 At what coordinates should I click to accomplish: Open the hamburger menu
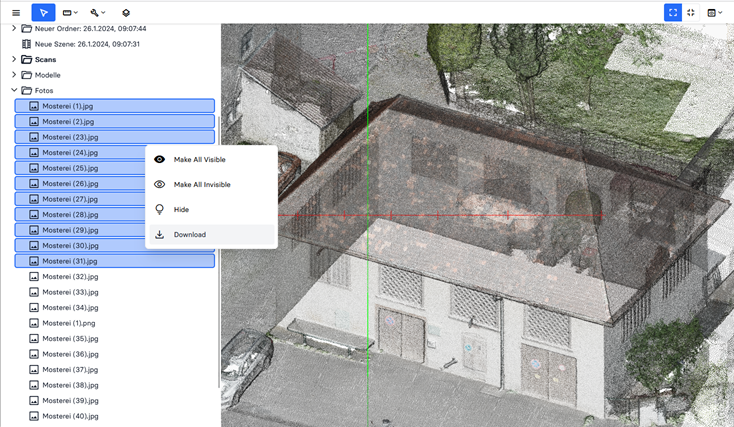pyautogui.click(x=15, y=12)
